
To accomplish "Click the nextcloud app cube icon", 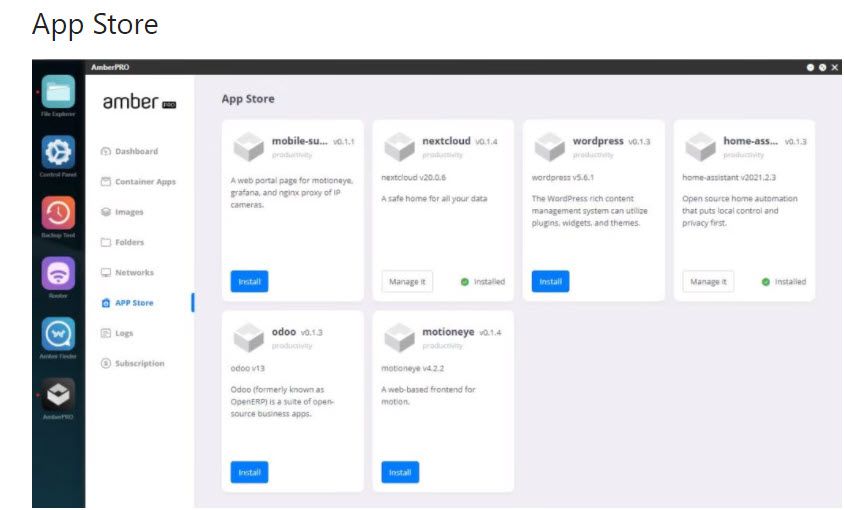I will pyautogui.click(x=399, y=146).
